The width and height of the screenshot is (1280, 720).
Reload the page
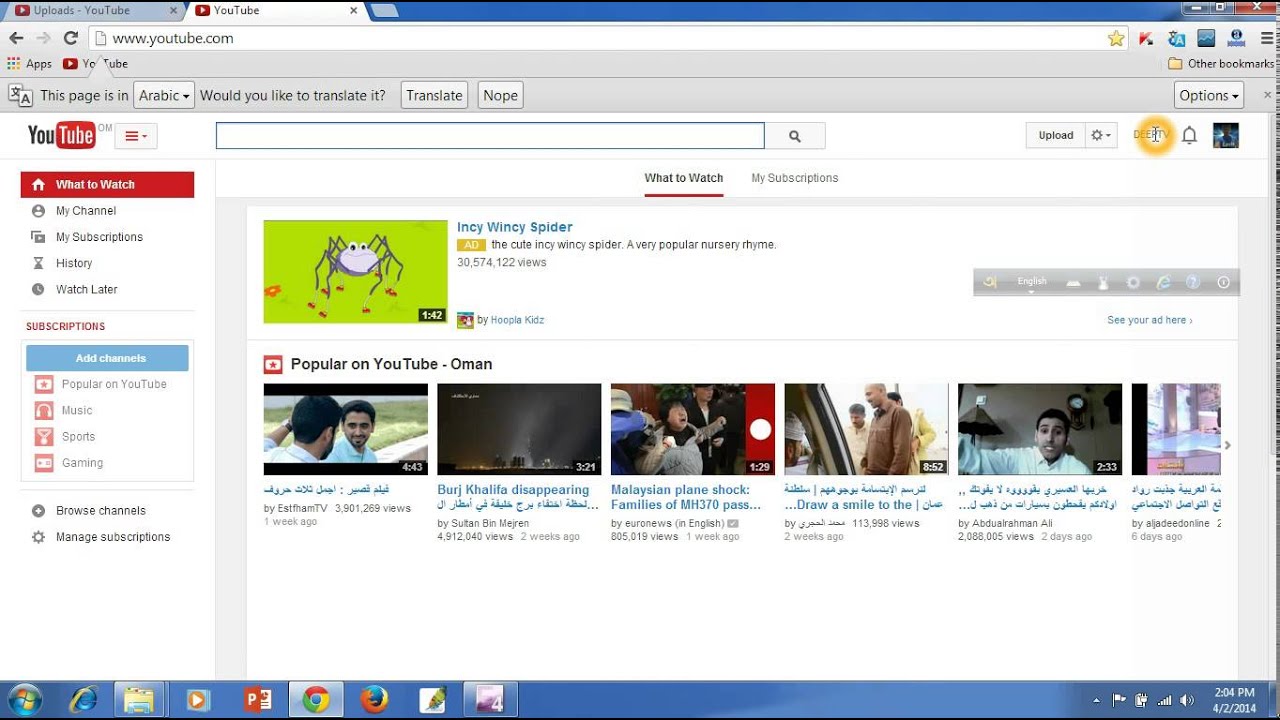[70, 38]
